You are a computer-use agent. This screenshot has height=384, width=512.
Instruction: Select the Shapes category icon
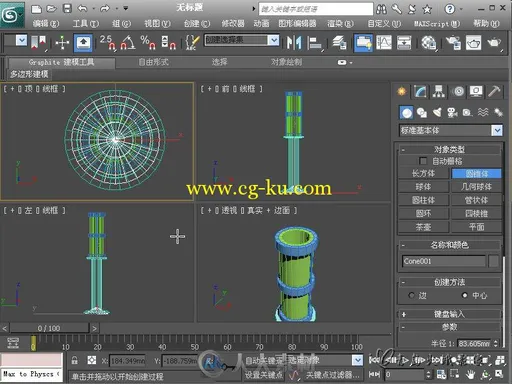coord(422,113)
